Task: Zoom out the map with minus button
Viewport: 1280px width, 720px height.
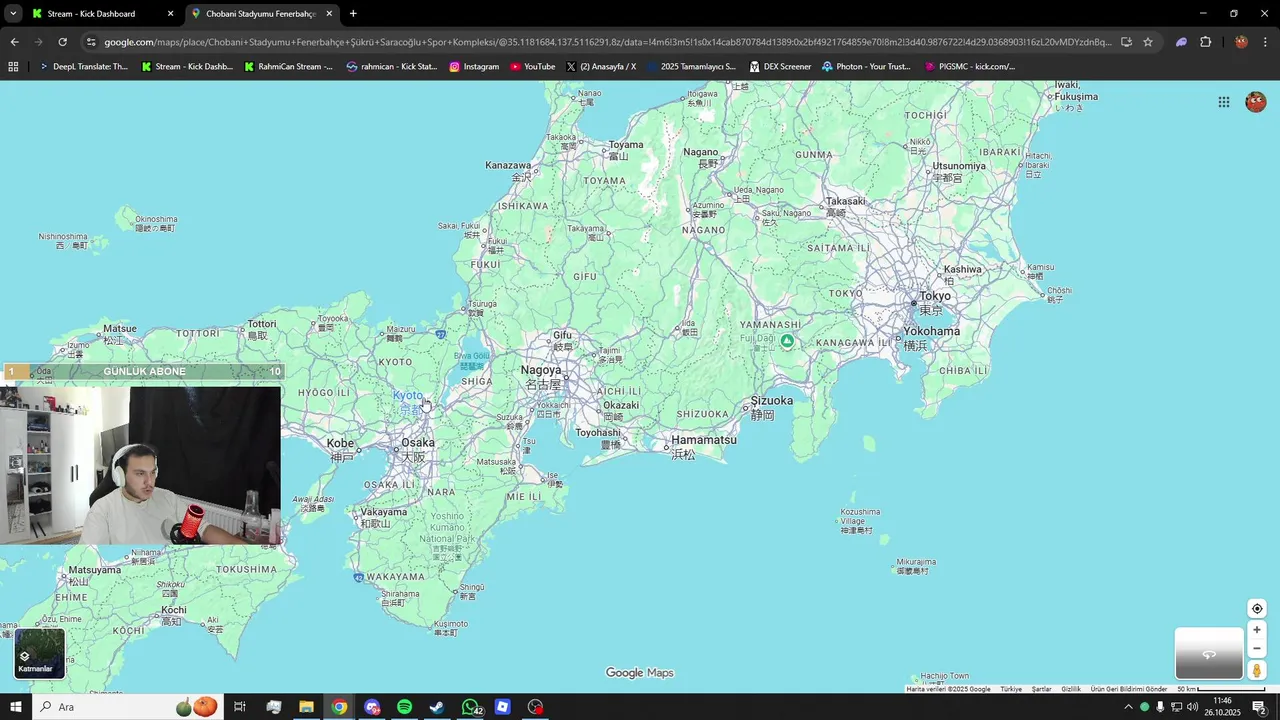Action: 1257,648
